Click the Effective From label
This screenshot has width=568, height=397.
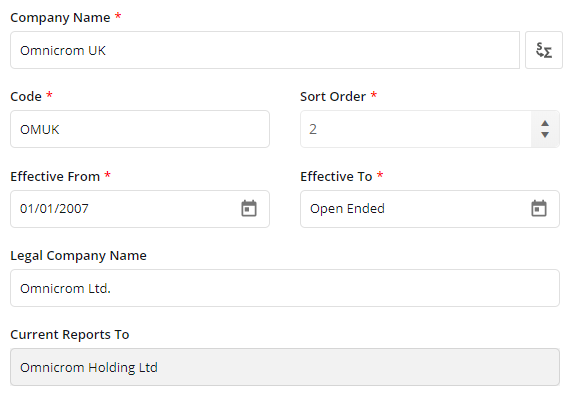coord(55,176)
